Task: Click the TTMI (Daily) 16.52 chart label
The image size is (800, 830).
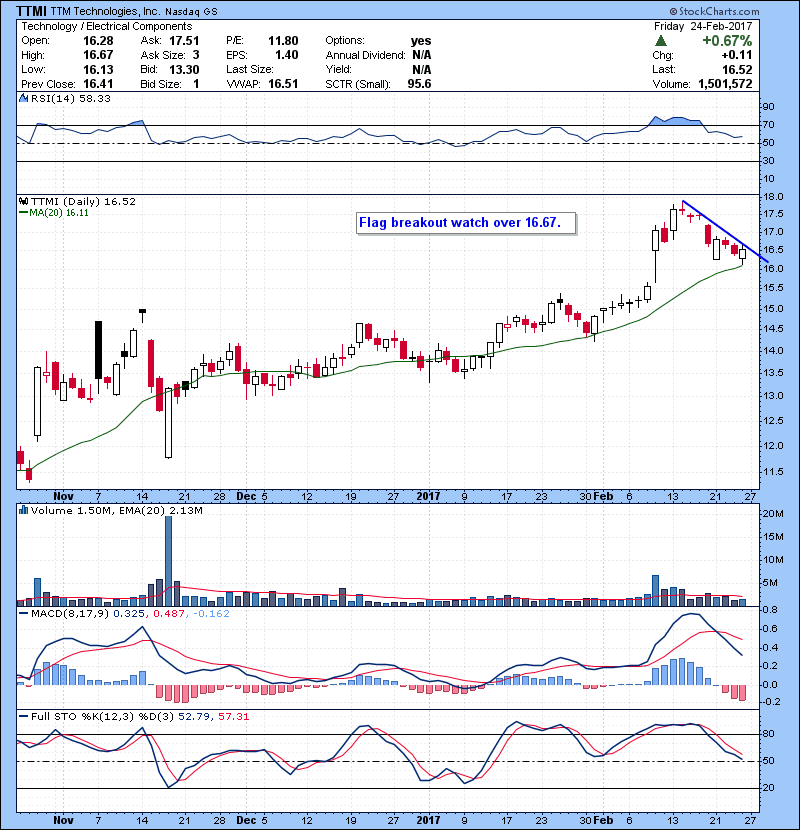Action: coord(83,202)
